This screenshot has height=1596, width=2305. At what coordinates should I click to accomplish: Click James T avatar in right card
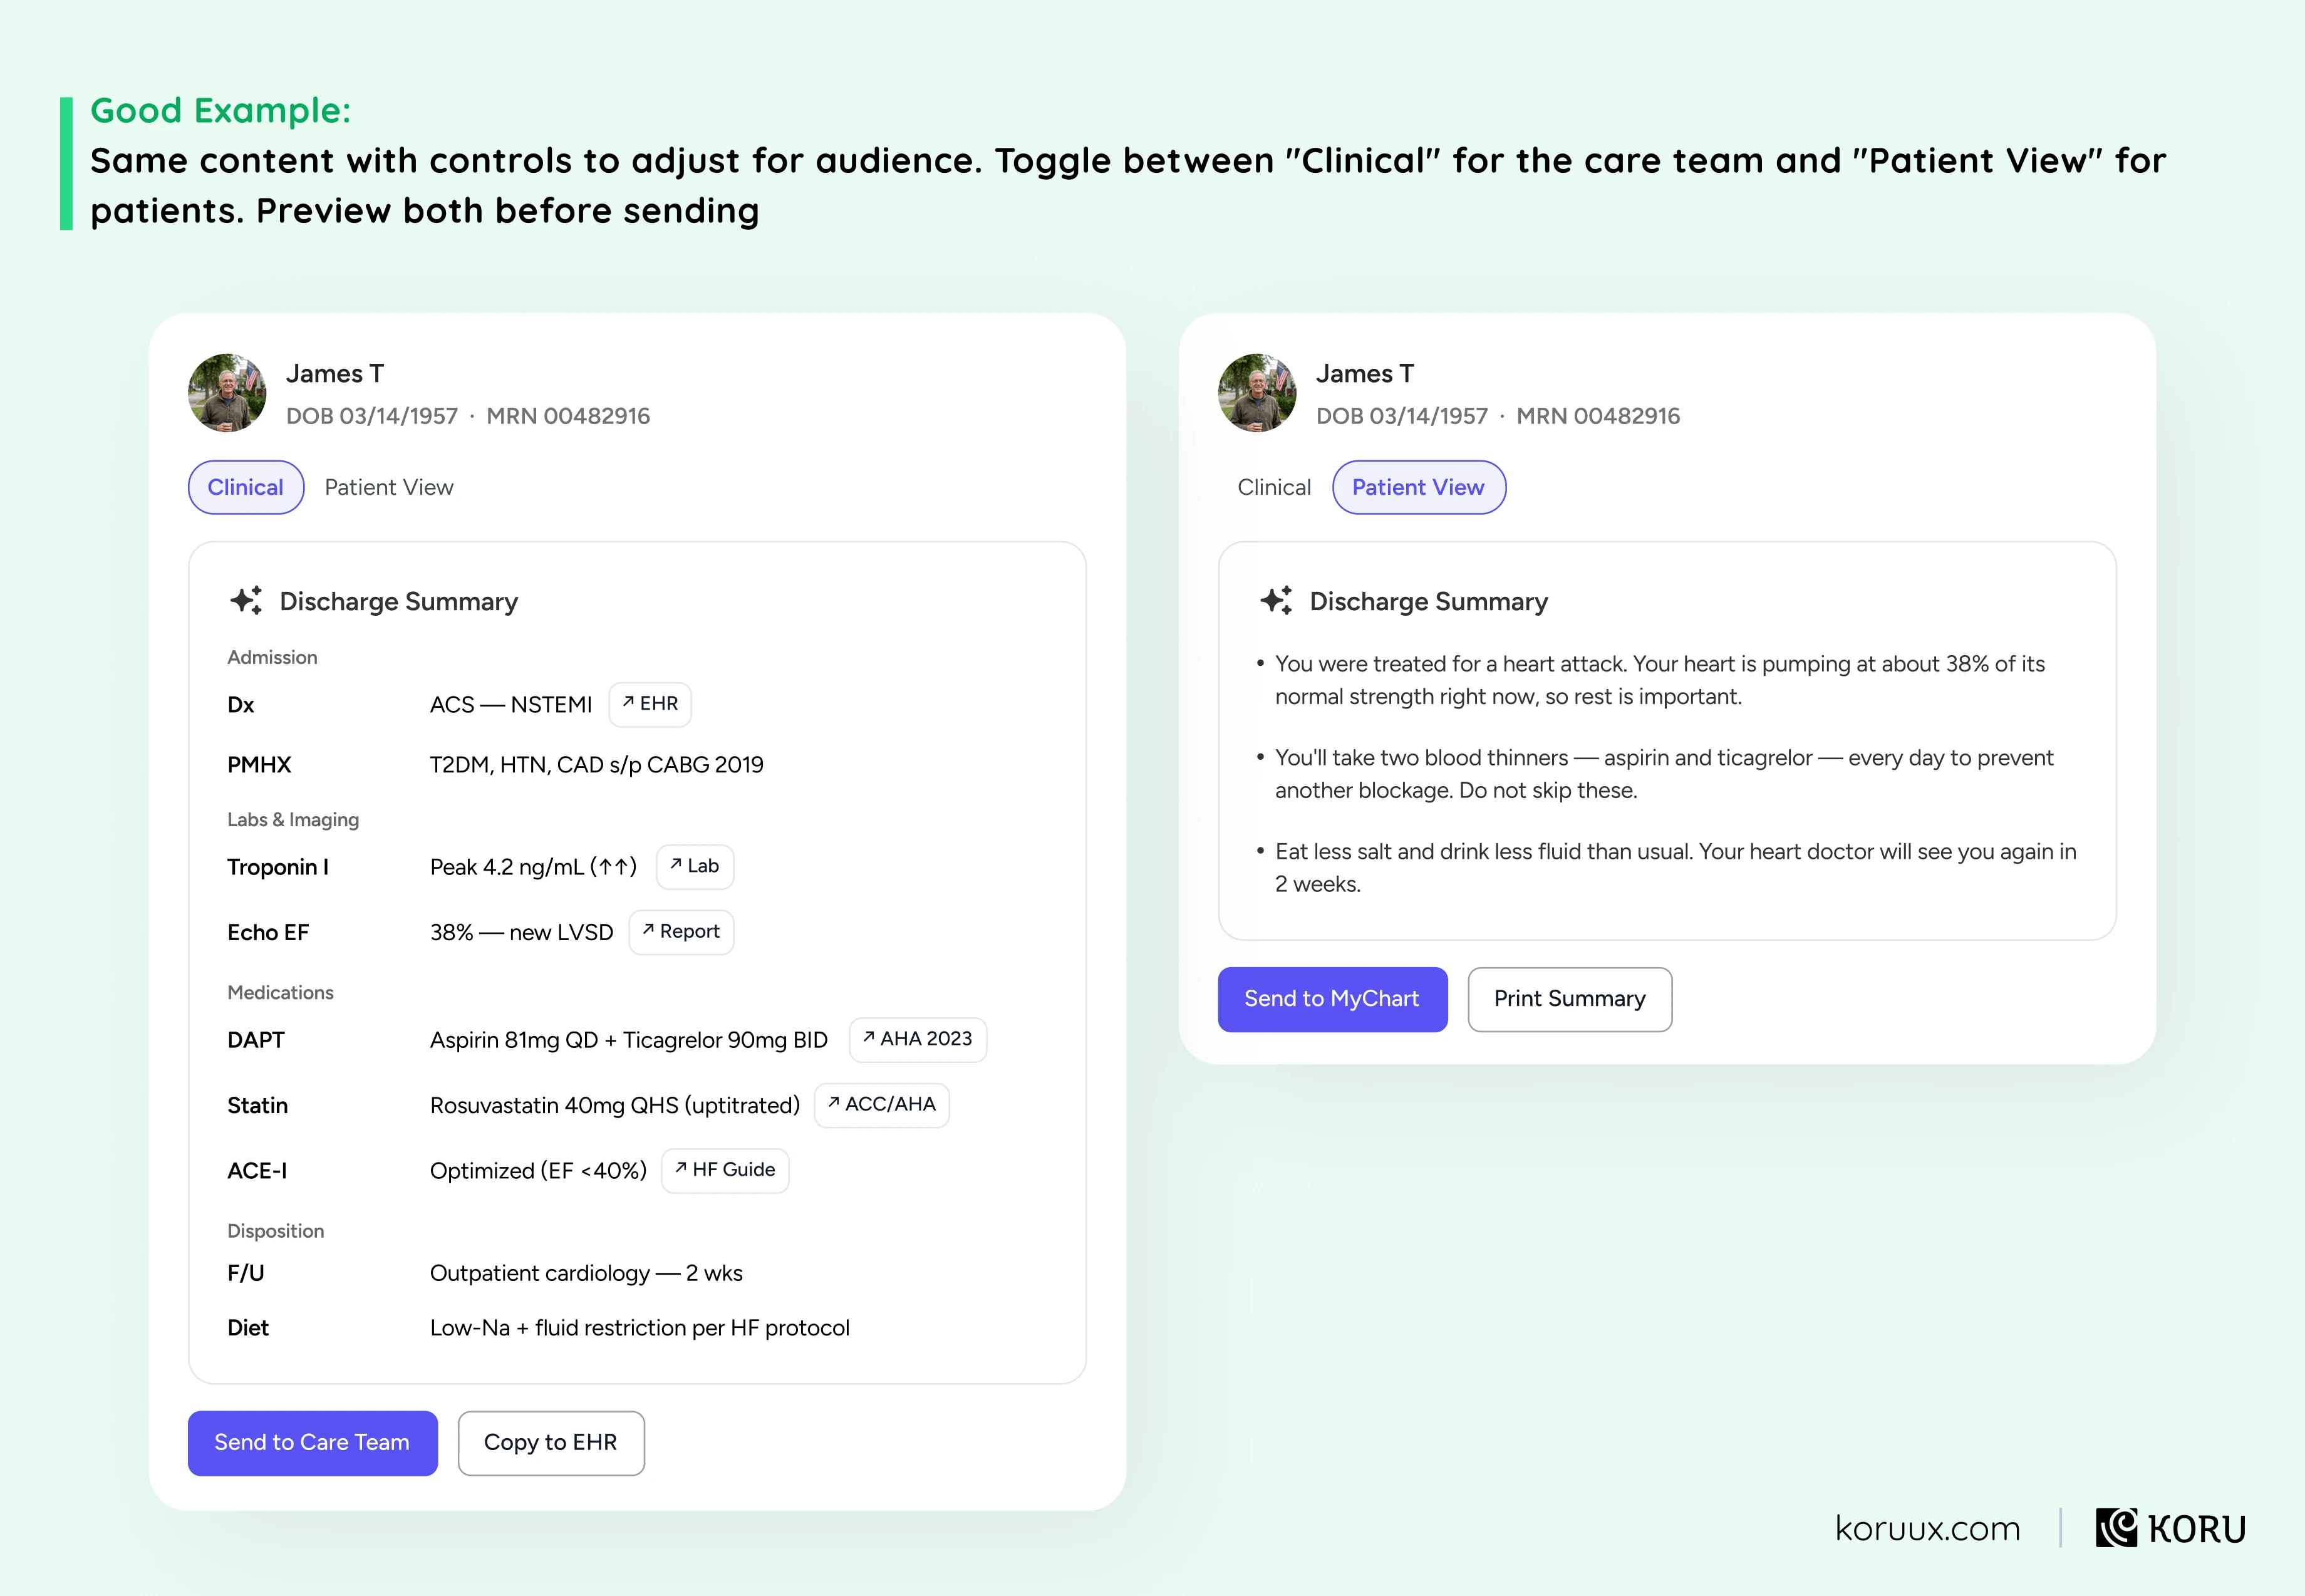click(x=1258, y=393)
